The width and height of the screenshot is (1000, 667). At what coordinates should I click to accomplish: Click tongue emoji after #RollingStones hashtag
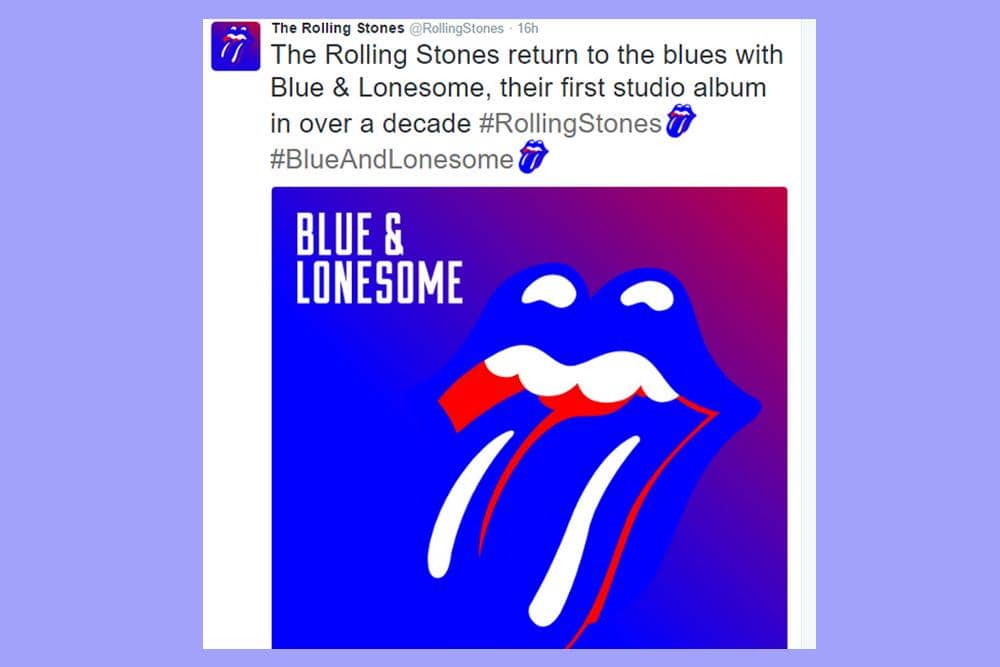pyautogui.click(x=680, y=123)
